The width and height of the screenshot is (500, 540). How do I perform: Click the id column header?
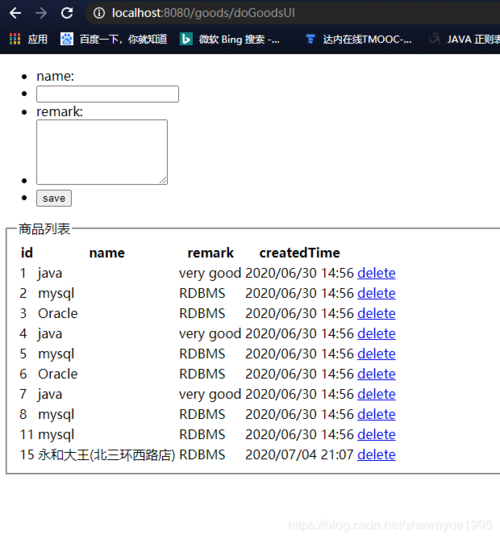[x=27, y=253]
